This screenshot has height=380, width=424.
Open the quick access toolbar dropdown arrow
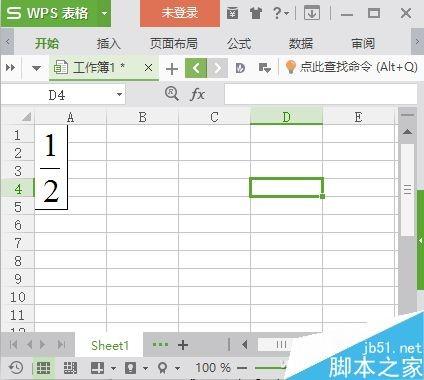click(x=36, y=68)
